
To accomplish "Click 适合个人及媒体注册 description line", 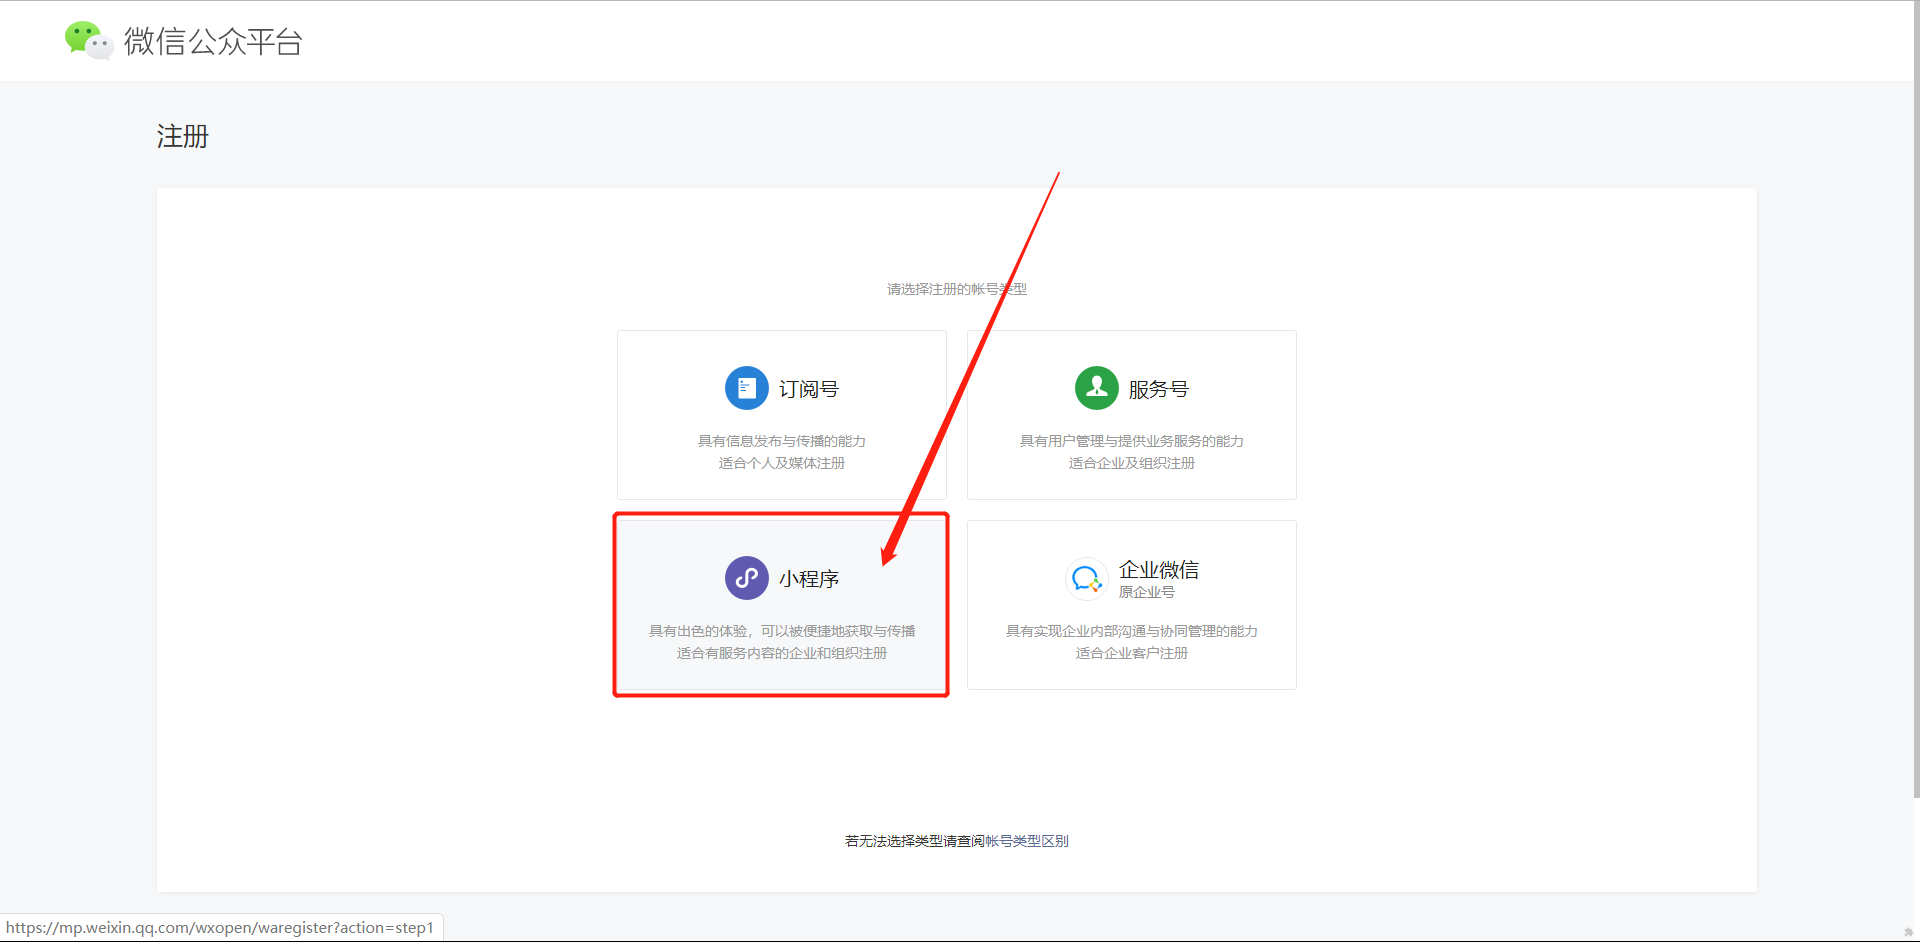I will click(782, 463).
